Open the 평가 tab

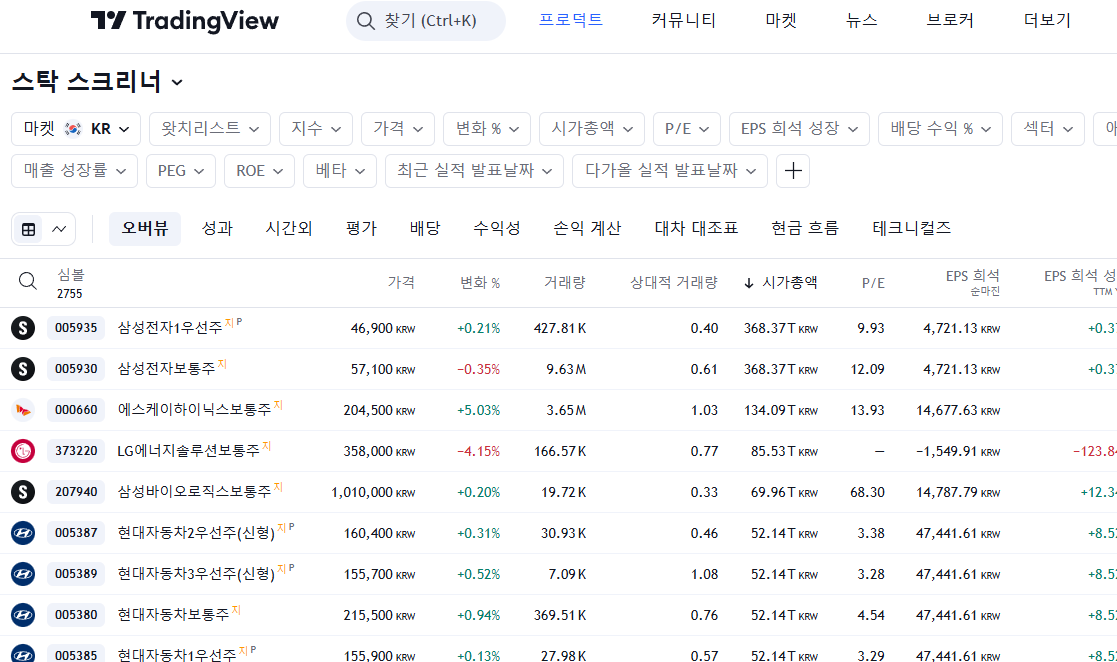click(x=361, y=229)
